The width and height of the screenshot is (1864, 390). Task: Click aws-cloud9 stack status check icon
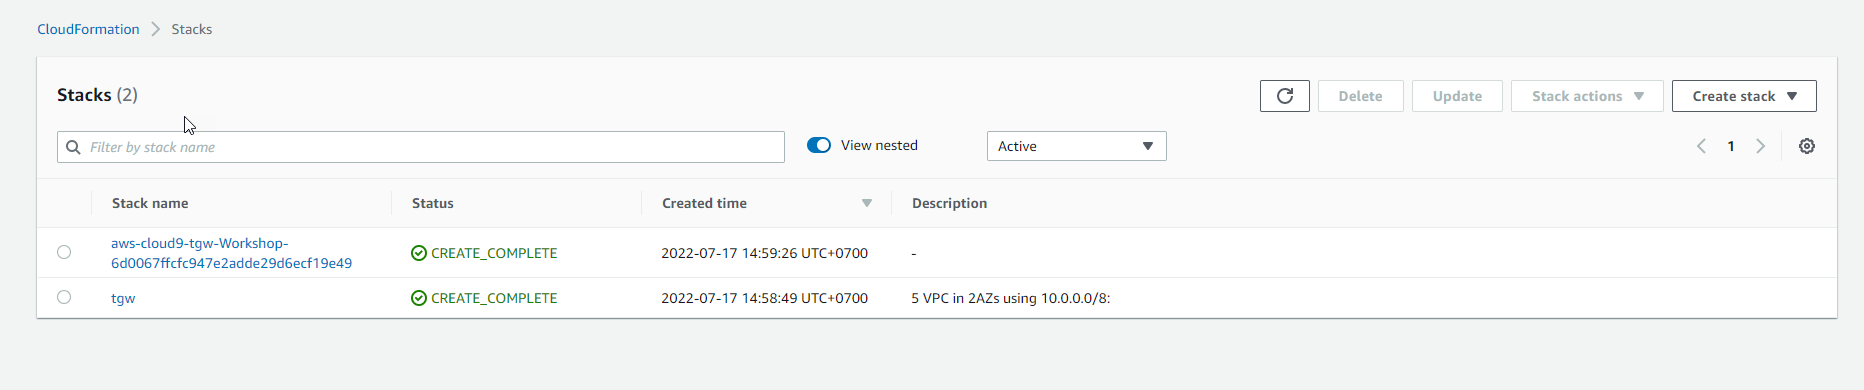pos(419,253)
